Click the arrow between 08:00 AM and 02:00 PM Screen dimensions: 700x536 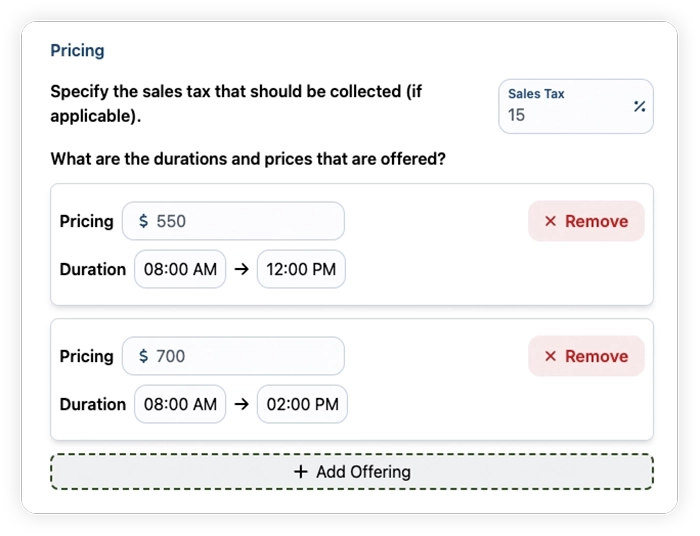coord(241,404)
